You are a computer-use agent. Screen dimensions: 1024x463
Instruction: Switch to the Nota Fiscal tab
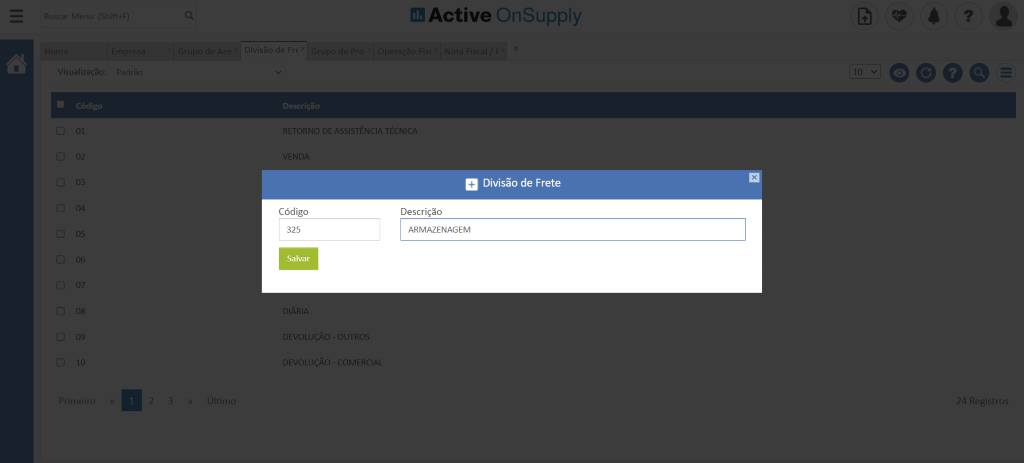point(470,51)
